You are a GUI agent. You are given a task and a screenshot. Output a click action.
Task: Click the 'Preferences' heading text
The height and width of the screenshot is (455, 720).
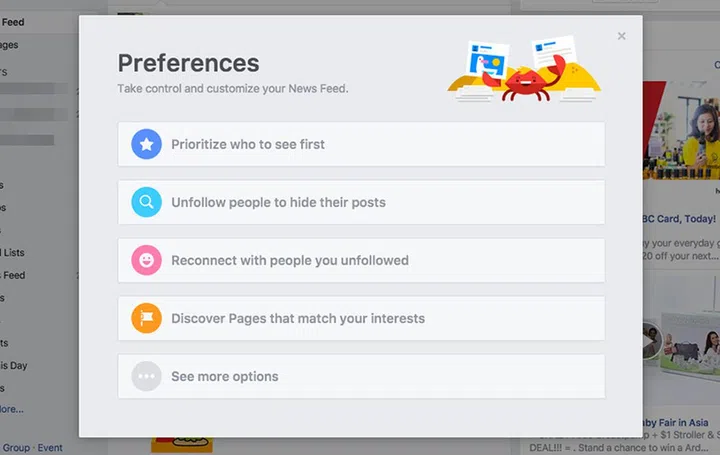click(x=188, y=63)
